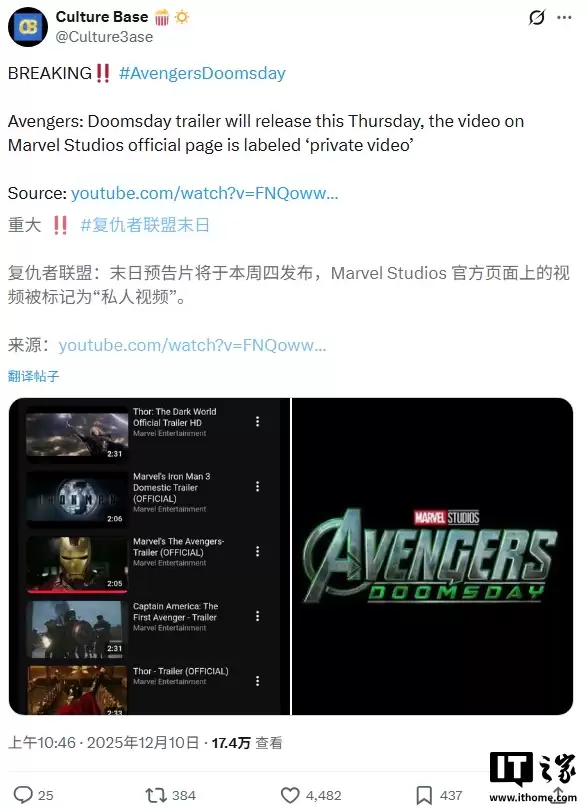Image resolution: width=587 pixels, height=810 pixels.
Task: Open the Chinese hashtag #复仇者联盟末日
Action: tap(145, 225)
